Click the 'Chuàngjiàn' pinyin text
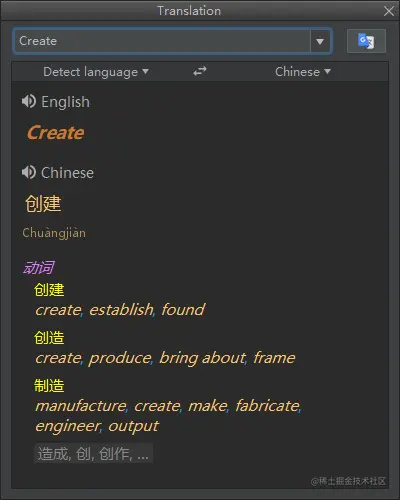Screen dimensions: 400x500 (54, 233)
